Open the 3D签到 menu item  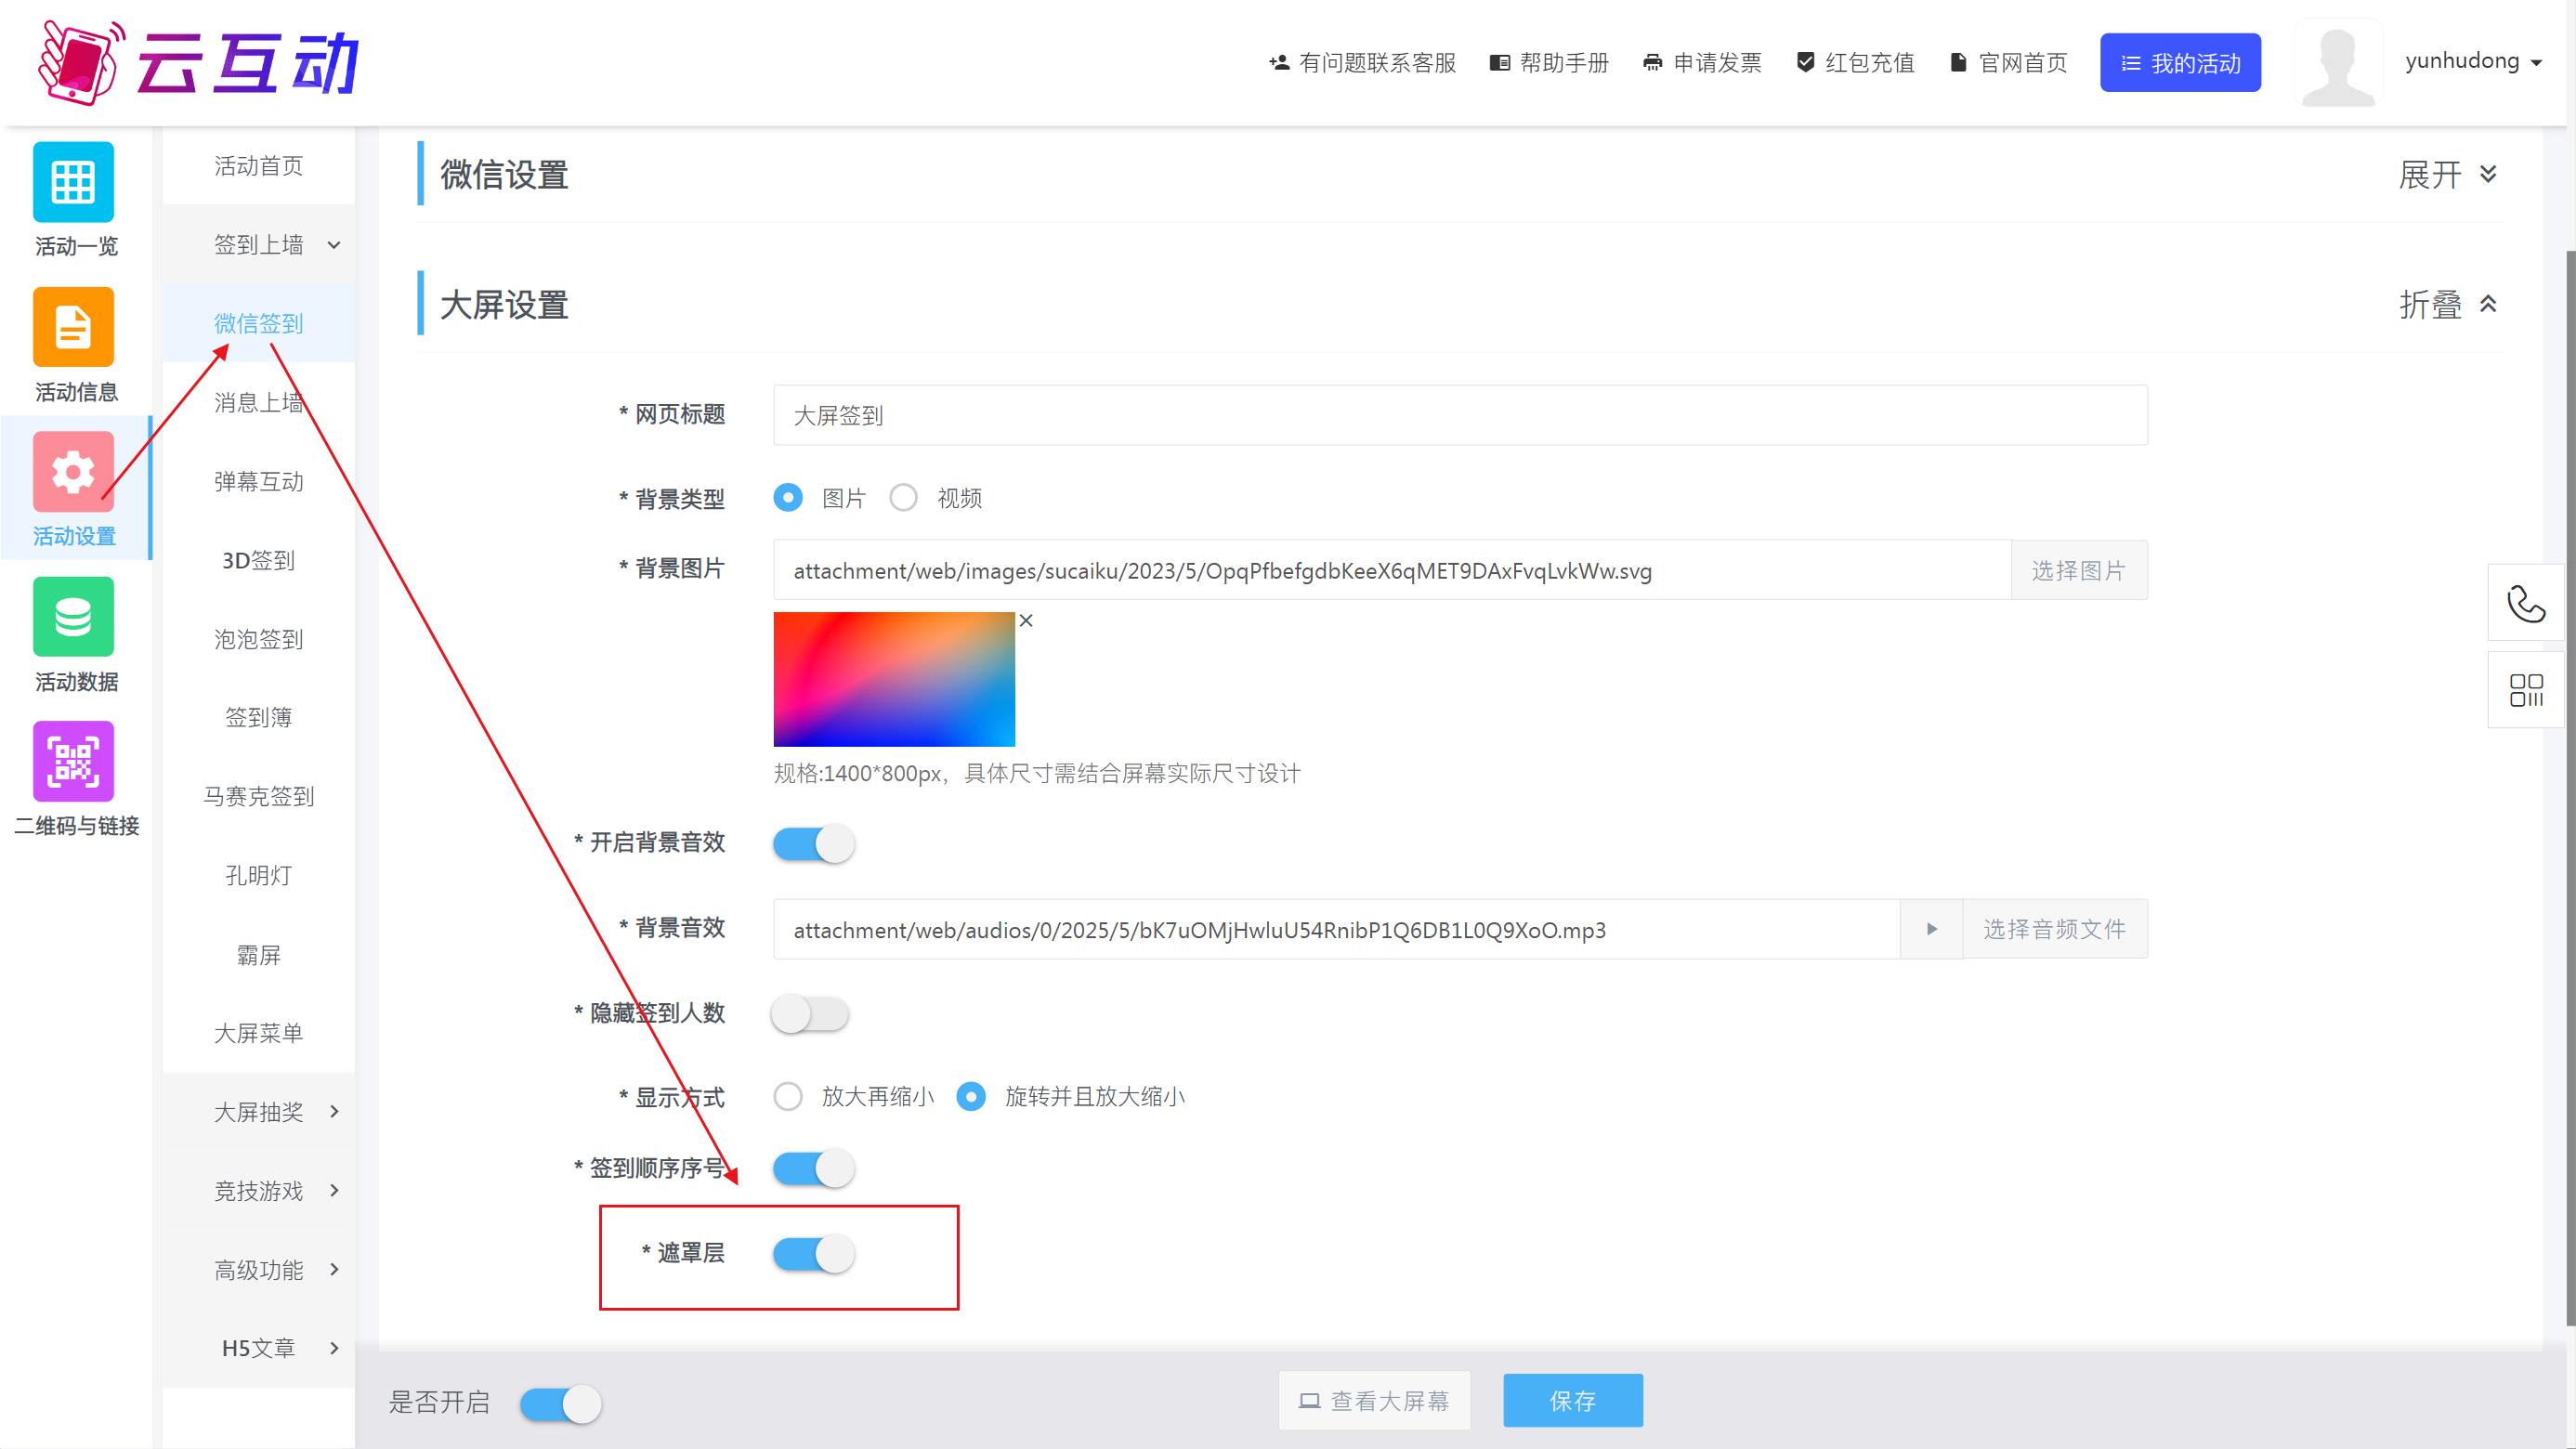pos(259,560)
